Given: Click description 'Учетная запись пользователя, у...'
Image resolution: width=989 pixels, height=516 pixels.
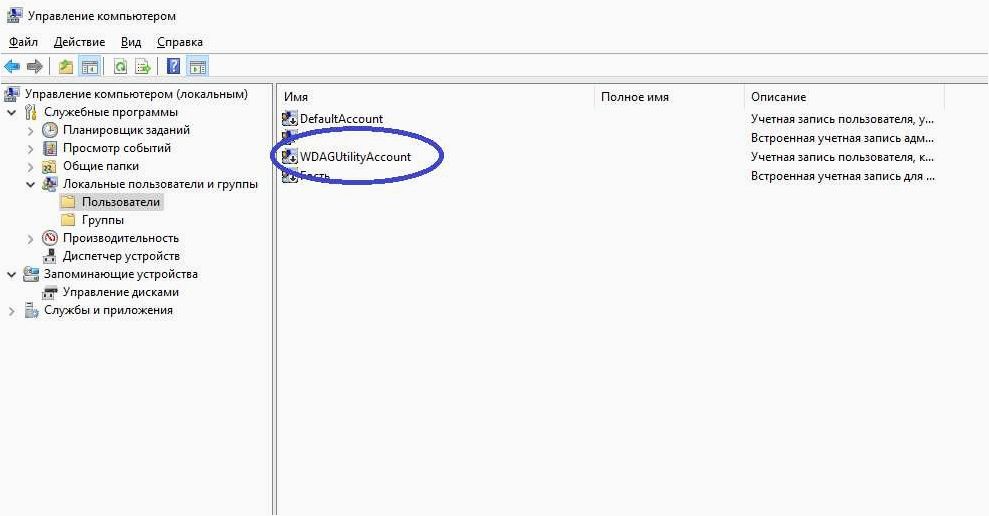Looking at the screenshot, I should pyautogui.click(x=842, y=119).
